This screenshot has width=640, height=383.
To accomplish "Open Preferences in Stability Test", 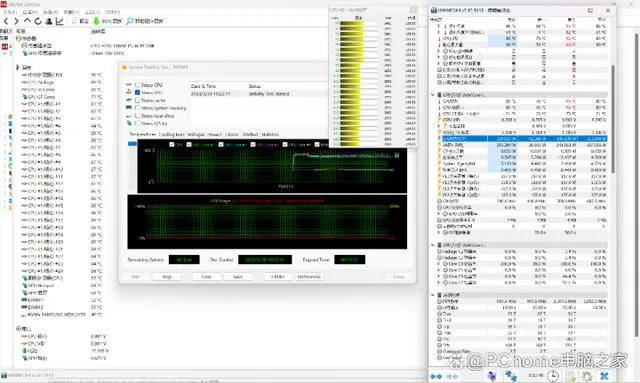I will 309,277.
